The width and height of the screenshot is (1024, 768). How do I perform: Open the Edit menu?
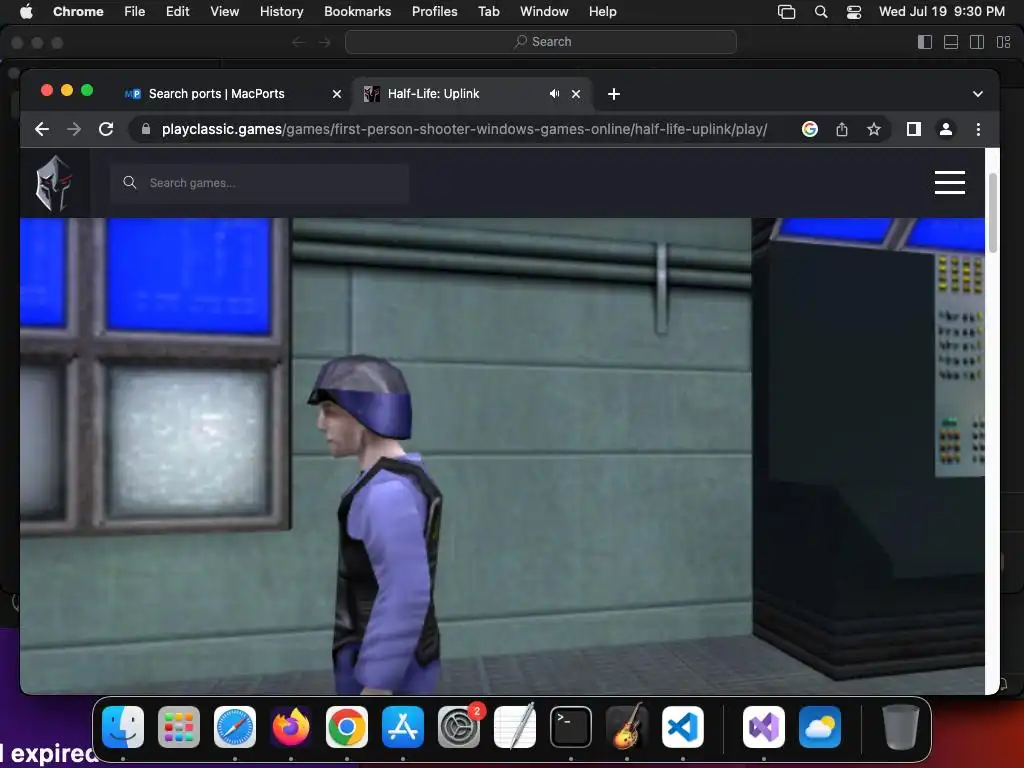pyautogui.click(x=178, y=11)
